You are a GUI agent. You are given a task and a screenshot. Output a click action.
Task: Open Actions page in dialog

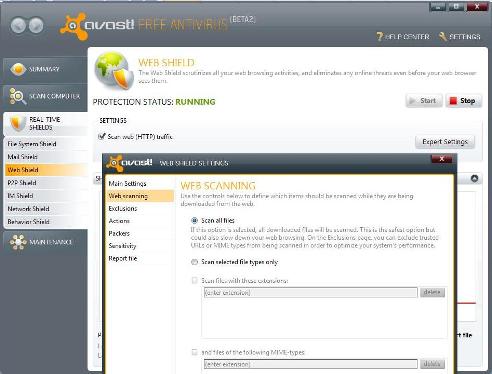pyautogui.click(x=140, y=221)
